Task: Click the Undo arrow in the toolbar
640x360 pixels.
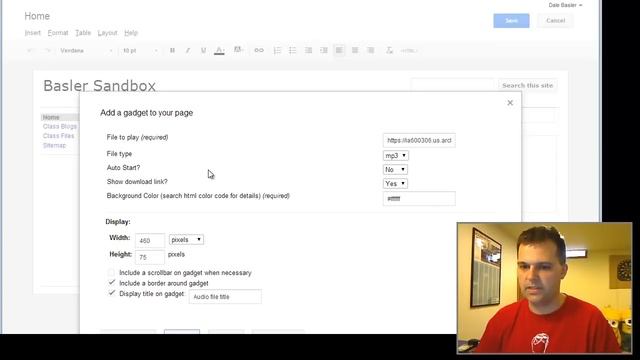Action: pyautogui.click(x=30, y=51)
